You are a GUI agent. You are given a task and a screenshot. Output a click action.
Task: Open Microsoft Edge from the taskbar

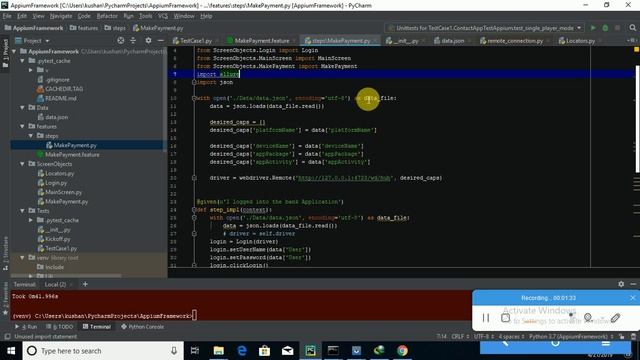[x=242, y=351]
